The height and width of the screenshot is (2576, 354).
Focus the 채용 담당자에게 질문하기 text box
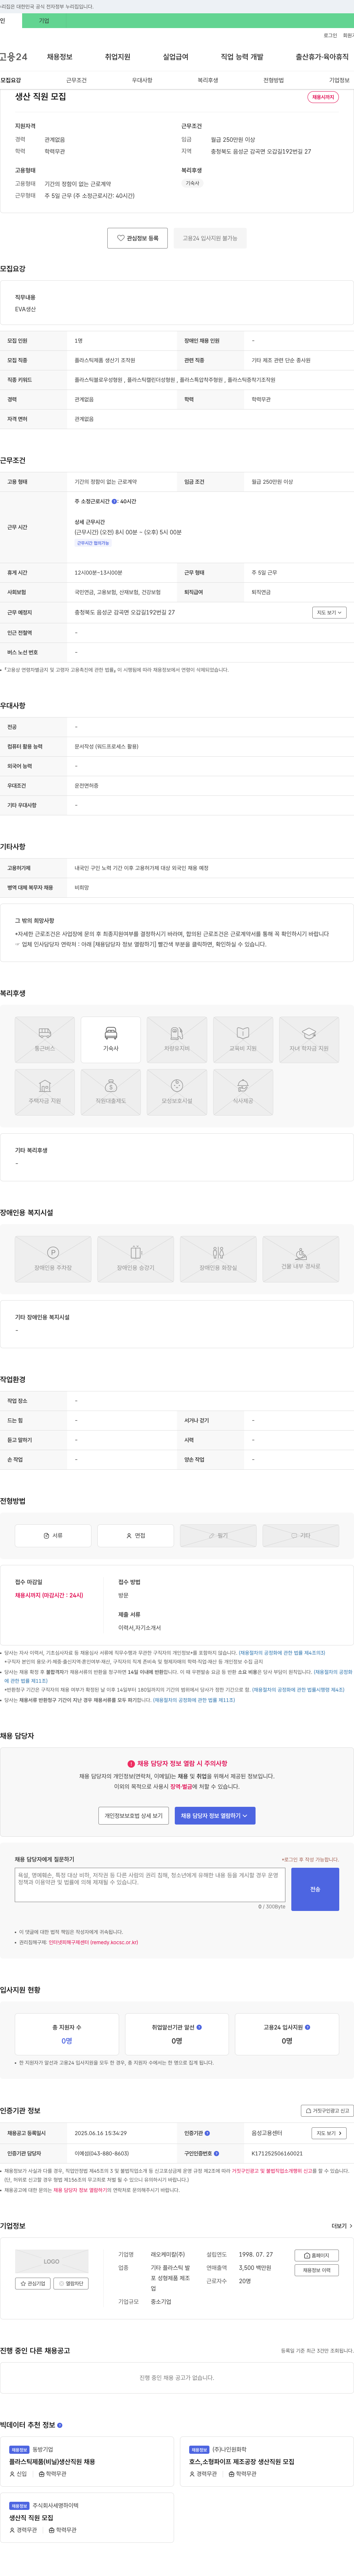150,1885
